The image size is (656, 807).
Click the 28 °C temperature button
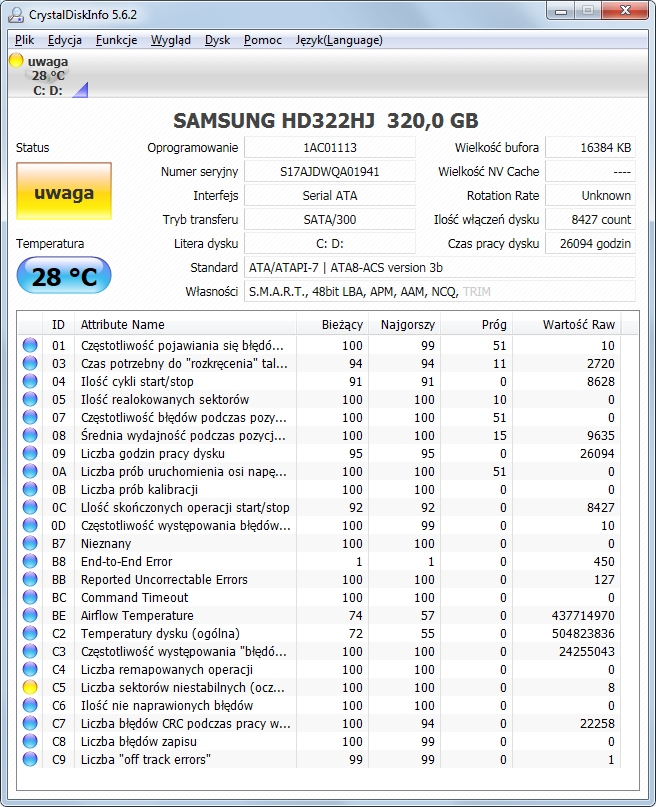pos(64,276)
